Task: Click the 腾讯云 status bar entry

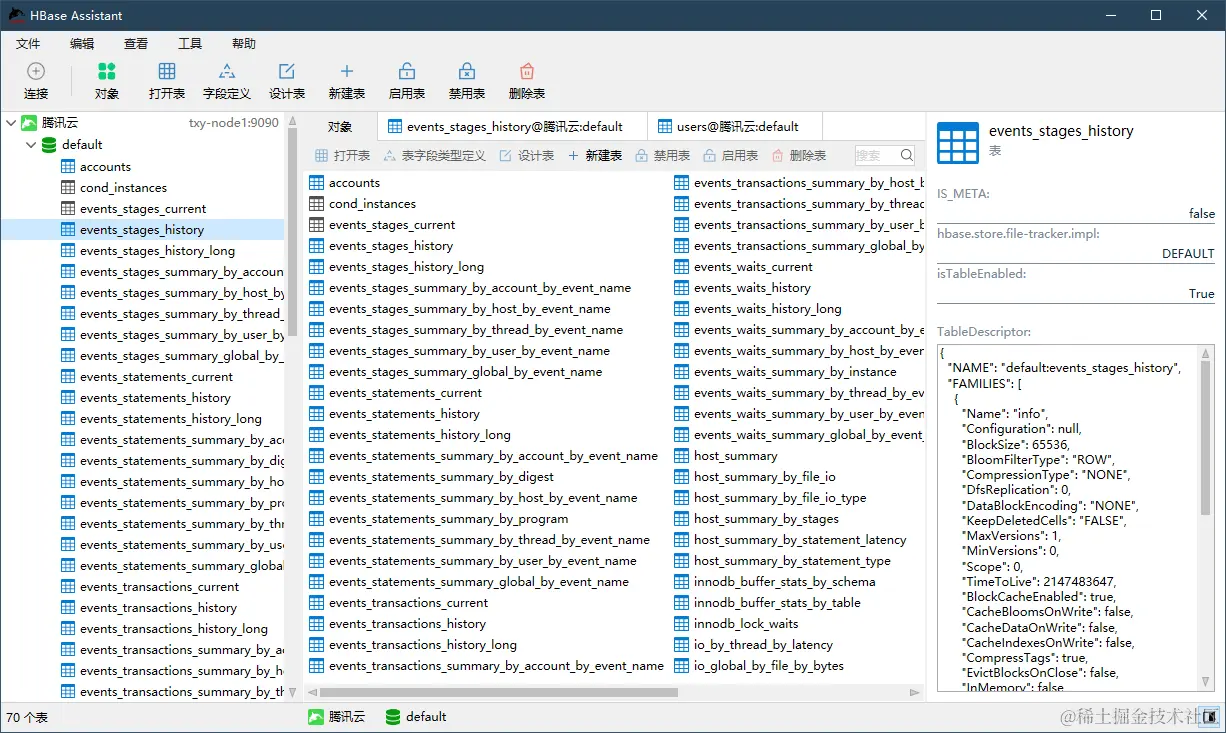Action: [x=337, y=717]
